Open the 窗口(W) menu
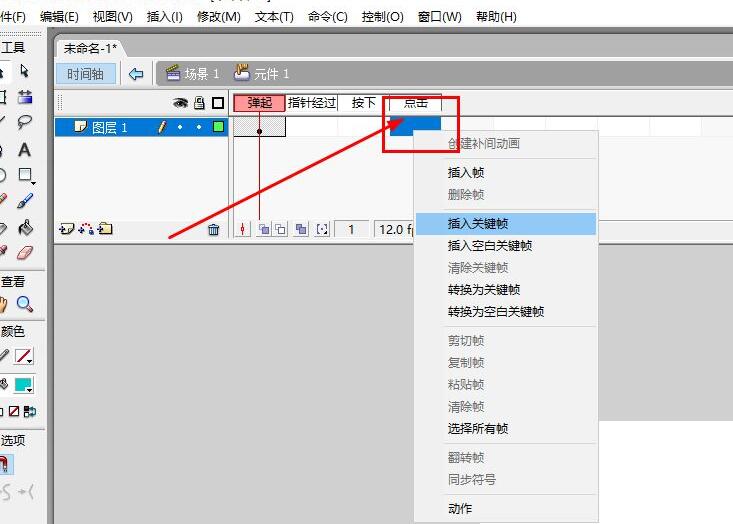733x524 pixels. click(440, 17)
